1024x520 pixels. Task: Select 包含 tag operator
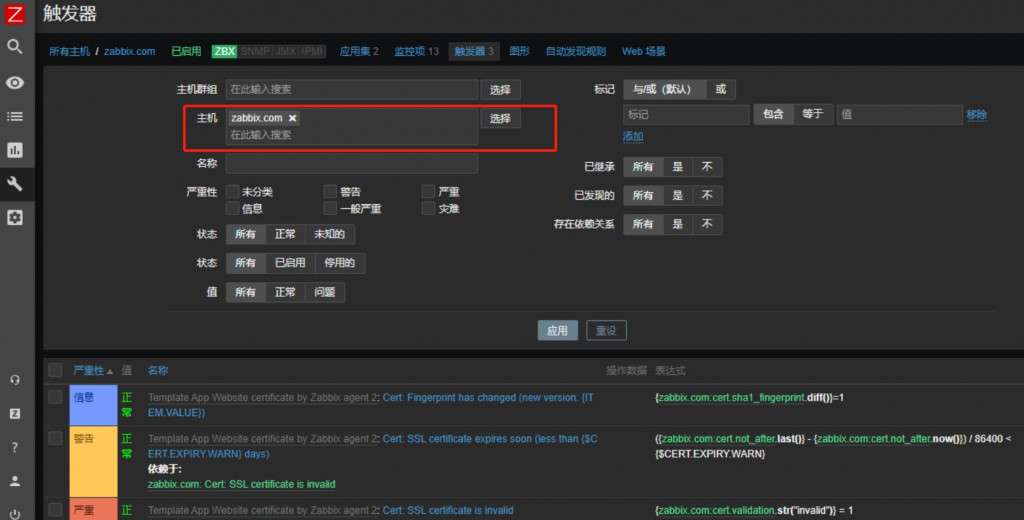pyautogui.click(x=773, y=114)
